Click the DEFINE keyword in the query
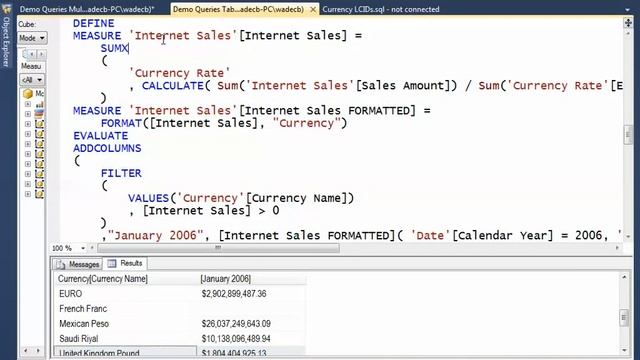The image size is (640, 360). pos(94,23)
